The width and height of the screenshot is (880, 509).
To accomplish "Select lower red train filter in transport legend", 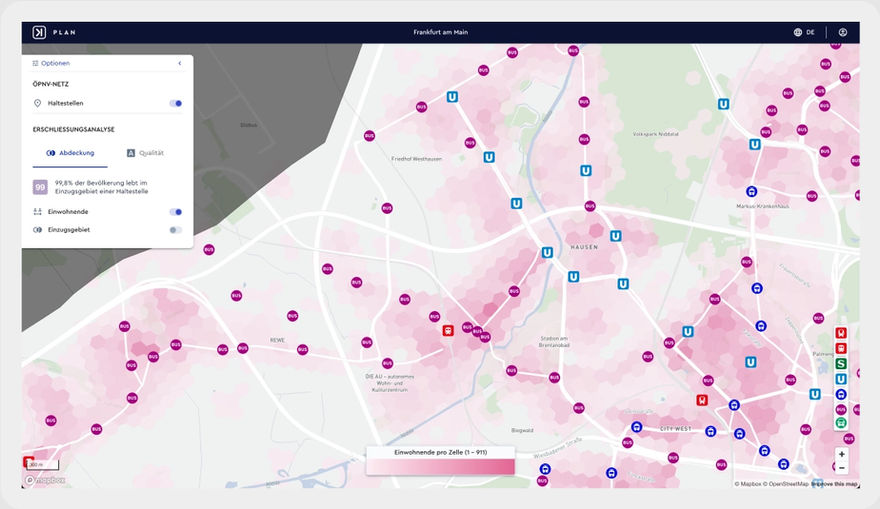I will 841,348.
